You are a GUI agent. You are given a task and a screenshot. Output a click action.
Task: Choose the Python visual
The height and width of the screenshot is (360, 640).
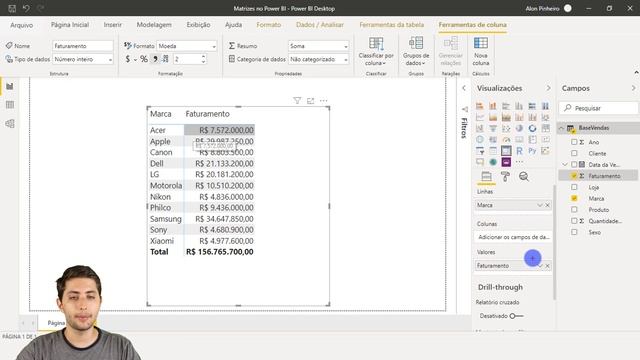click(532, 151)
